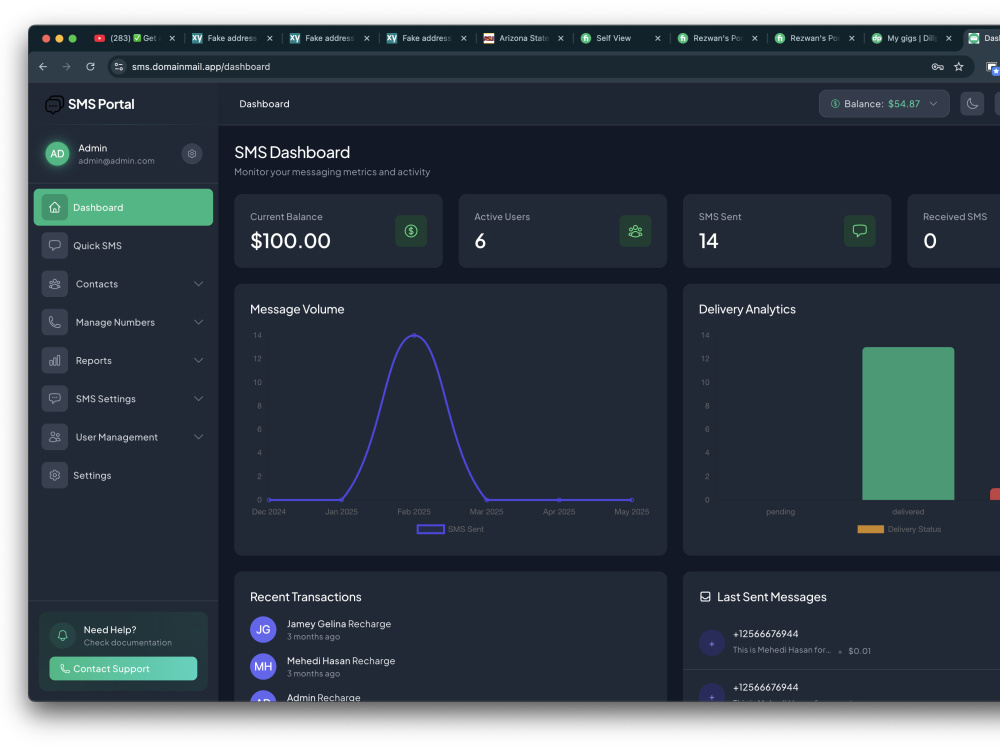The image size is (1000, 750).
Task: Bookmark the page with star icon
Action: pyautogui.click(x=959, y=66)
